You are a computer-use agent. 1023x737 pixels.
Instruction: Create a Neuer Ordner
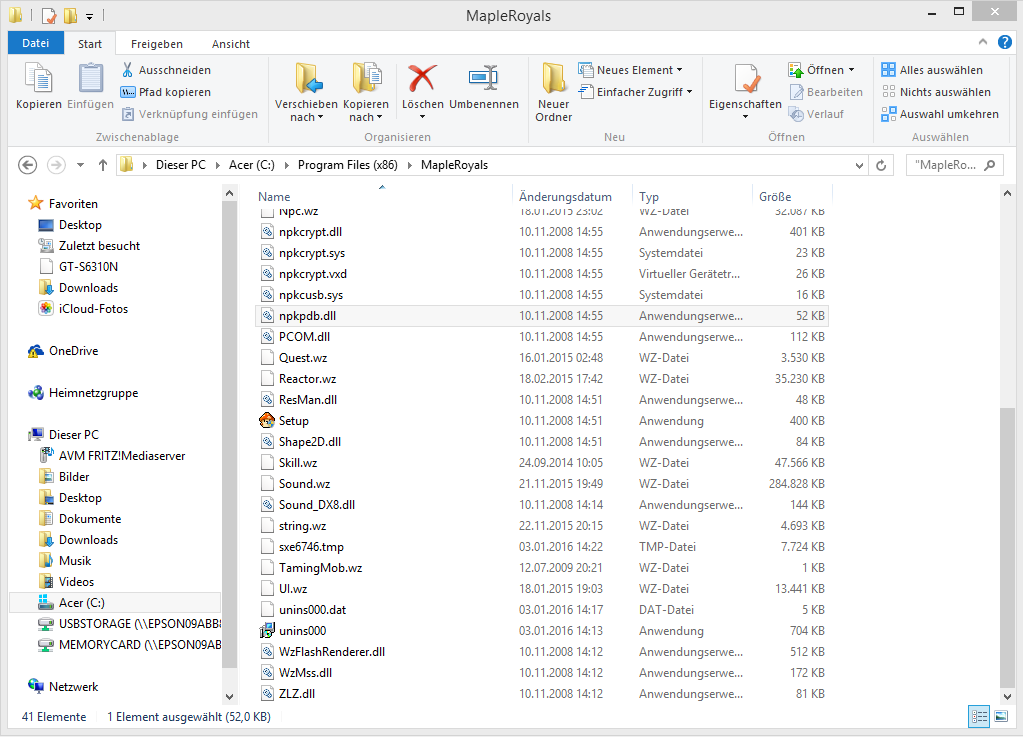(553, 92)
